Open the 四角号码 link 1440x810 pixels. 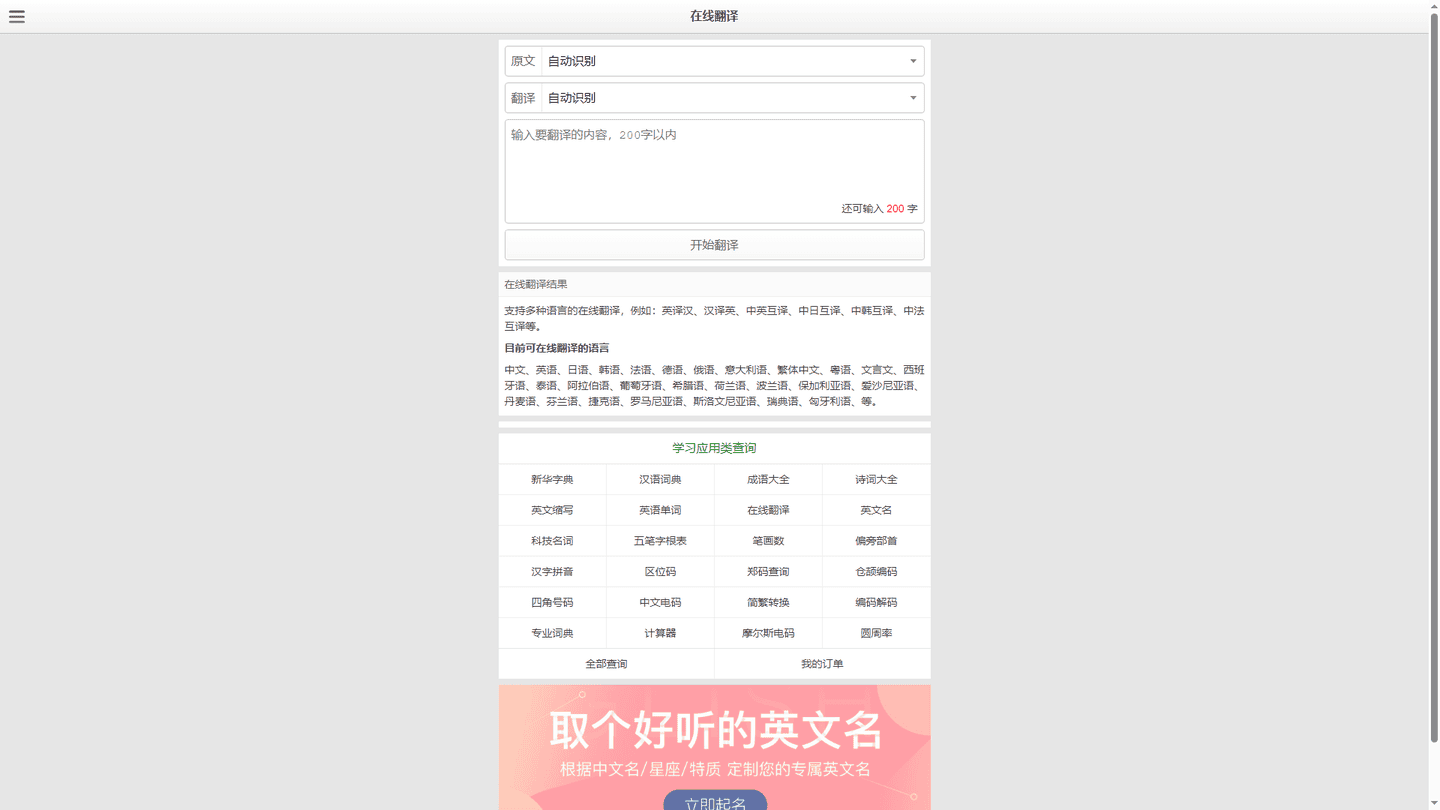pyautogui.click(x=552, y=603)
